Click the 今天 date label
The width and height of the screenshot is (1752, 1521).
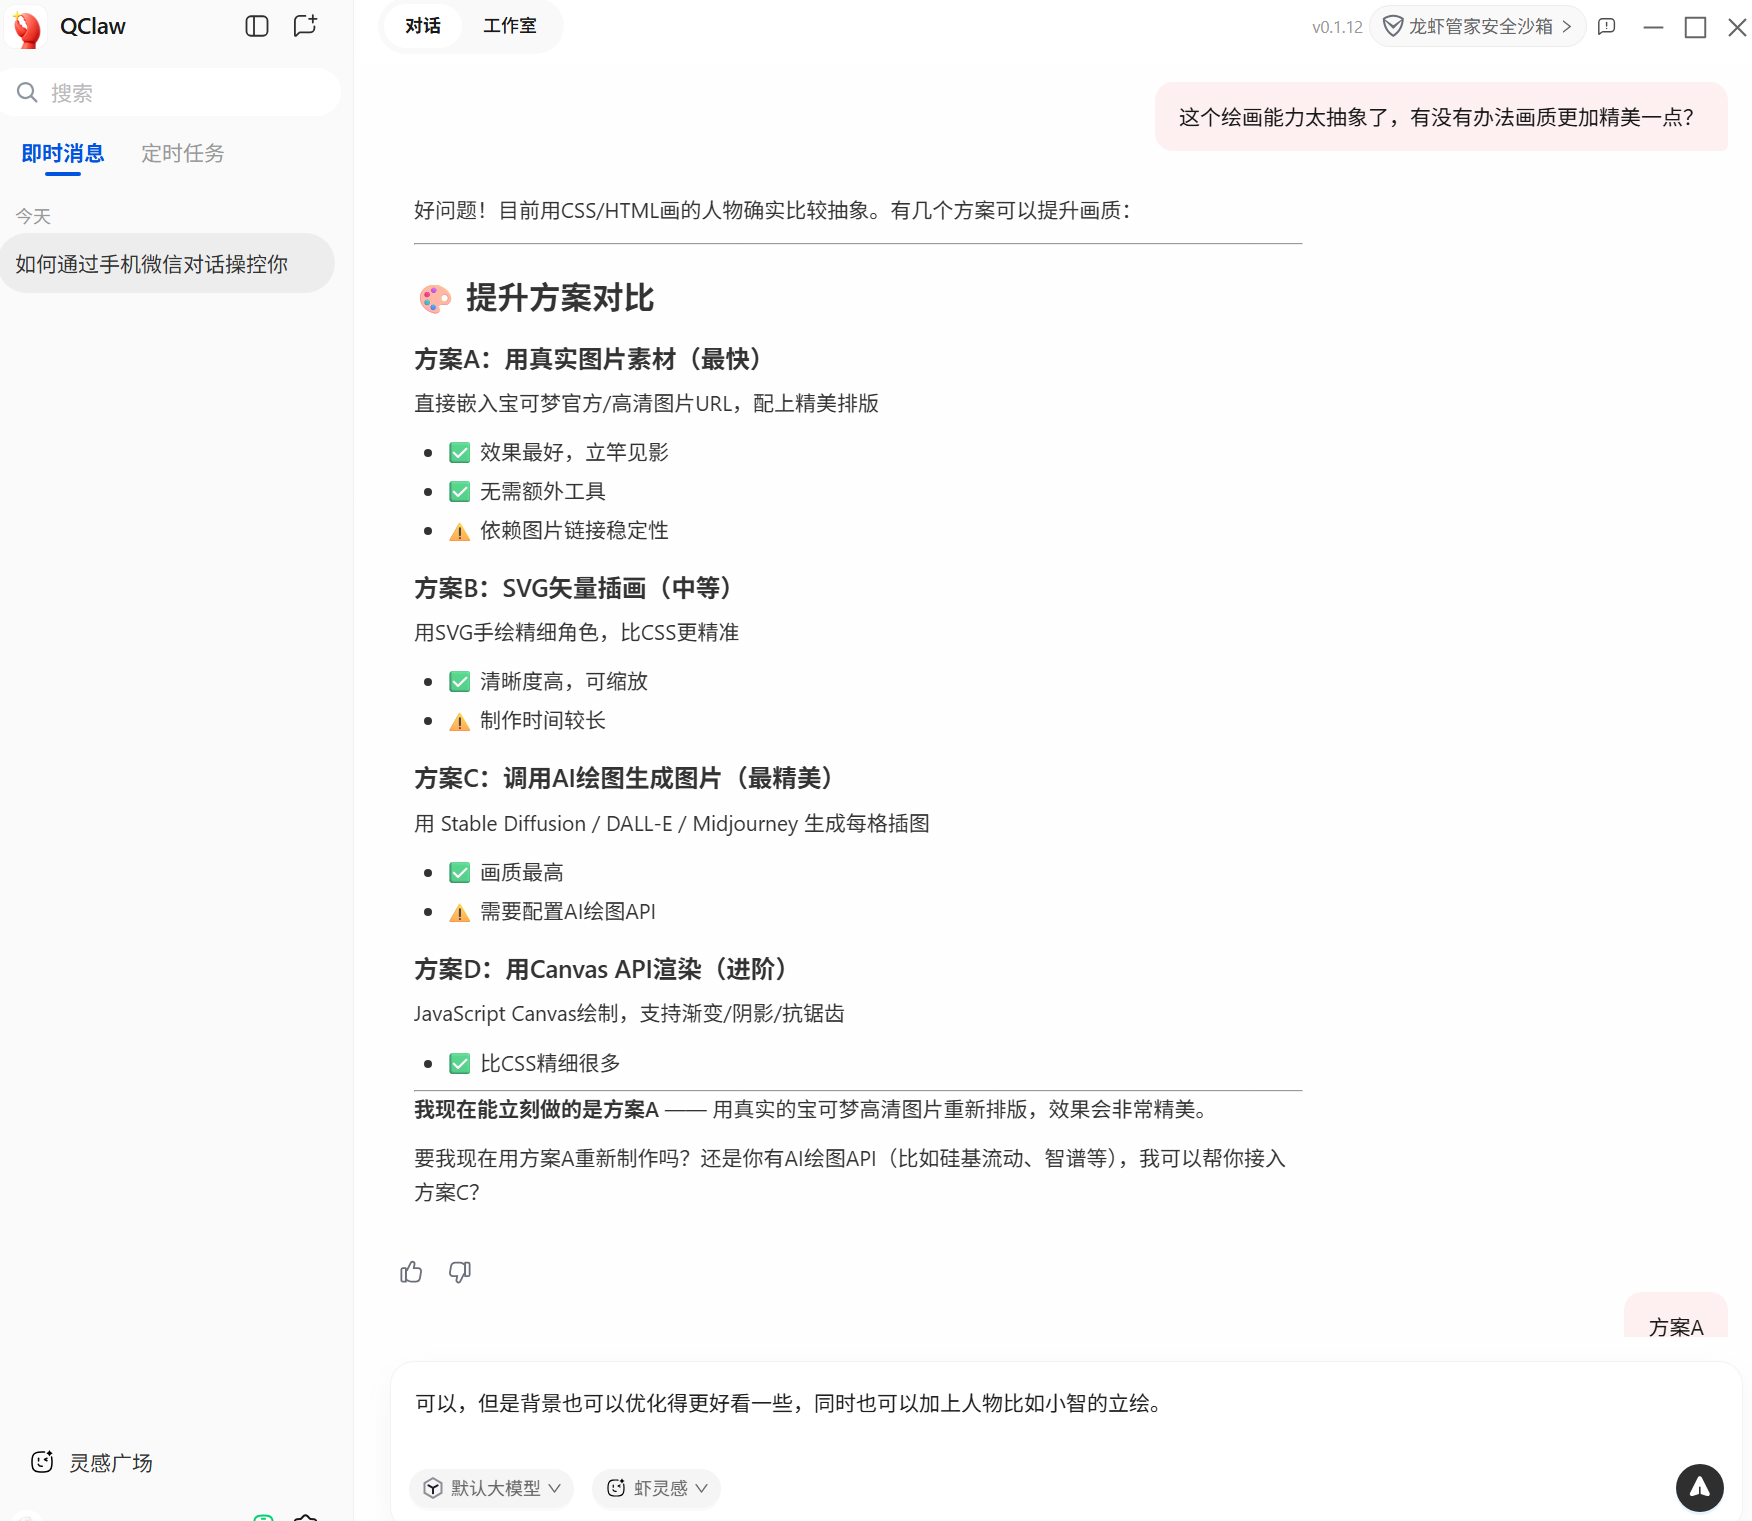pos(33,216)
